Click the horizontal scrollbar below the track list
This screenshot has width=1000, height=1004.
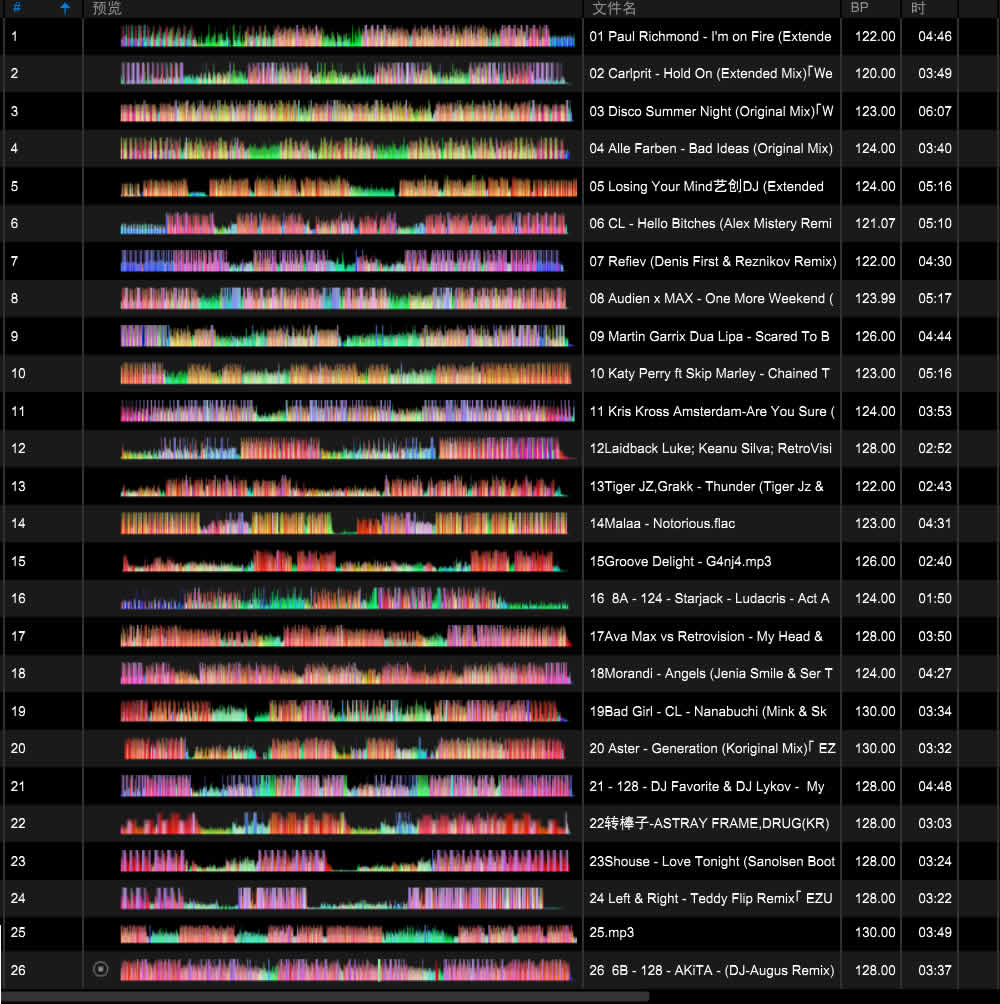point(327,997)
